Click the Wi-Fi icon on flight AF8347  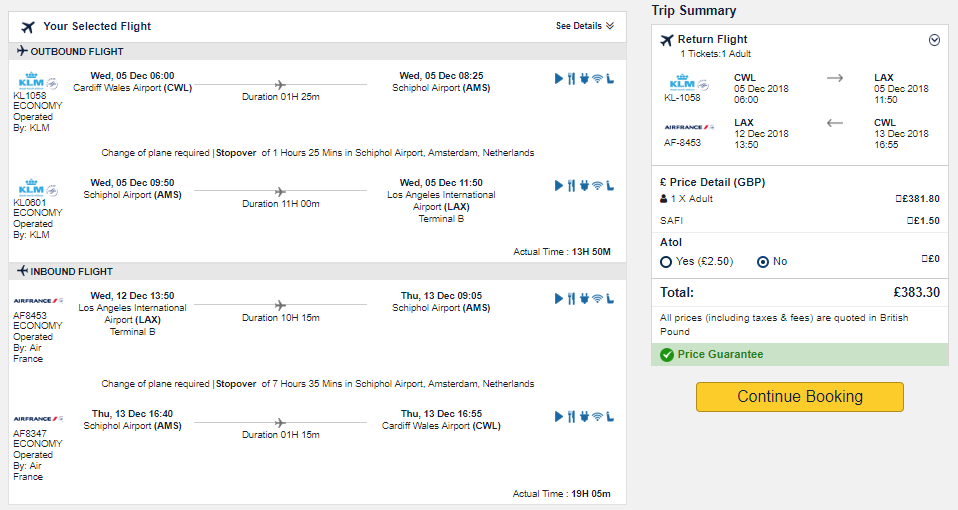[x=598, y=417]
